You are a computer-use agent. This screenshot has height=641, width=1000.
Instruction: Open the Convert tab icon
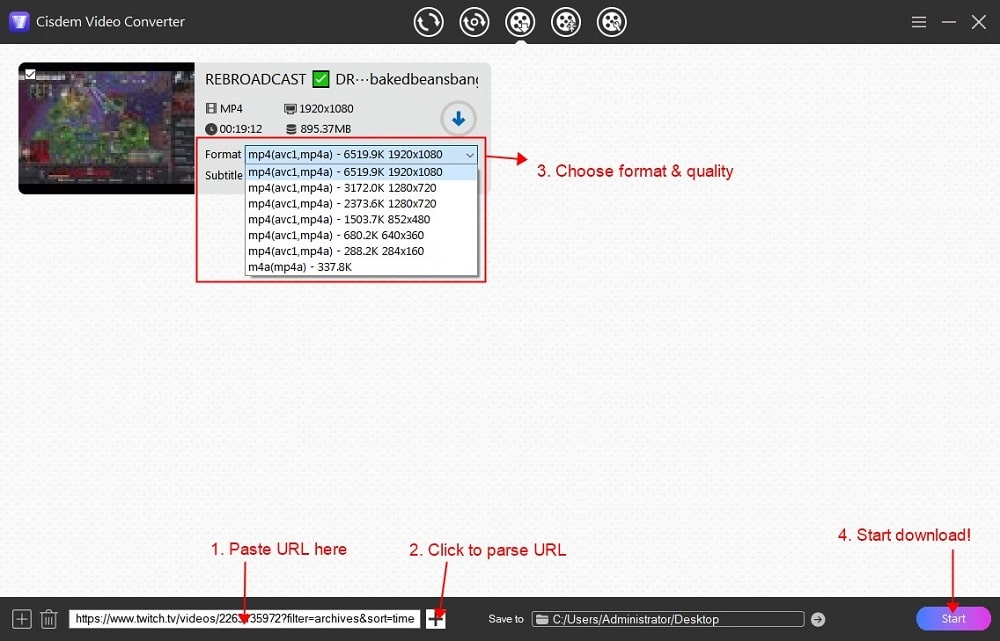[x=428, y=21]
